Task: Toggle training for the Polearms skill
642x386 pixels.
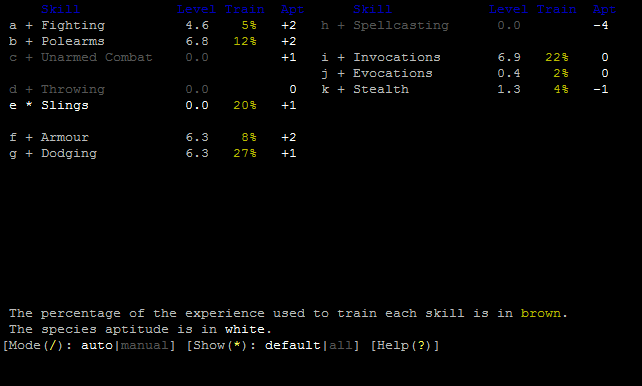Action: (x=153, y=41)
